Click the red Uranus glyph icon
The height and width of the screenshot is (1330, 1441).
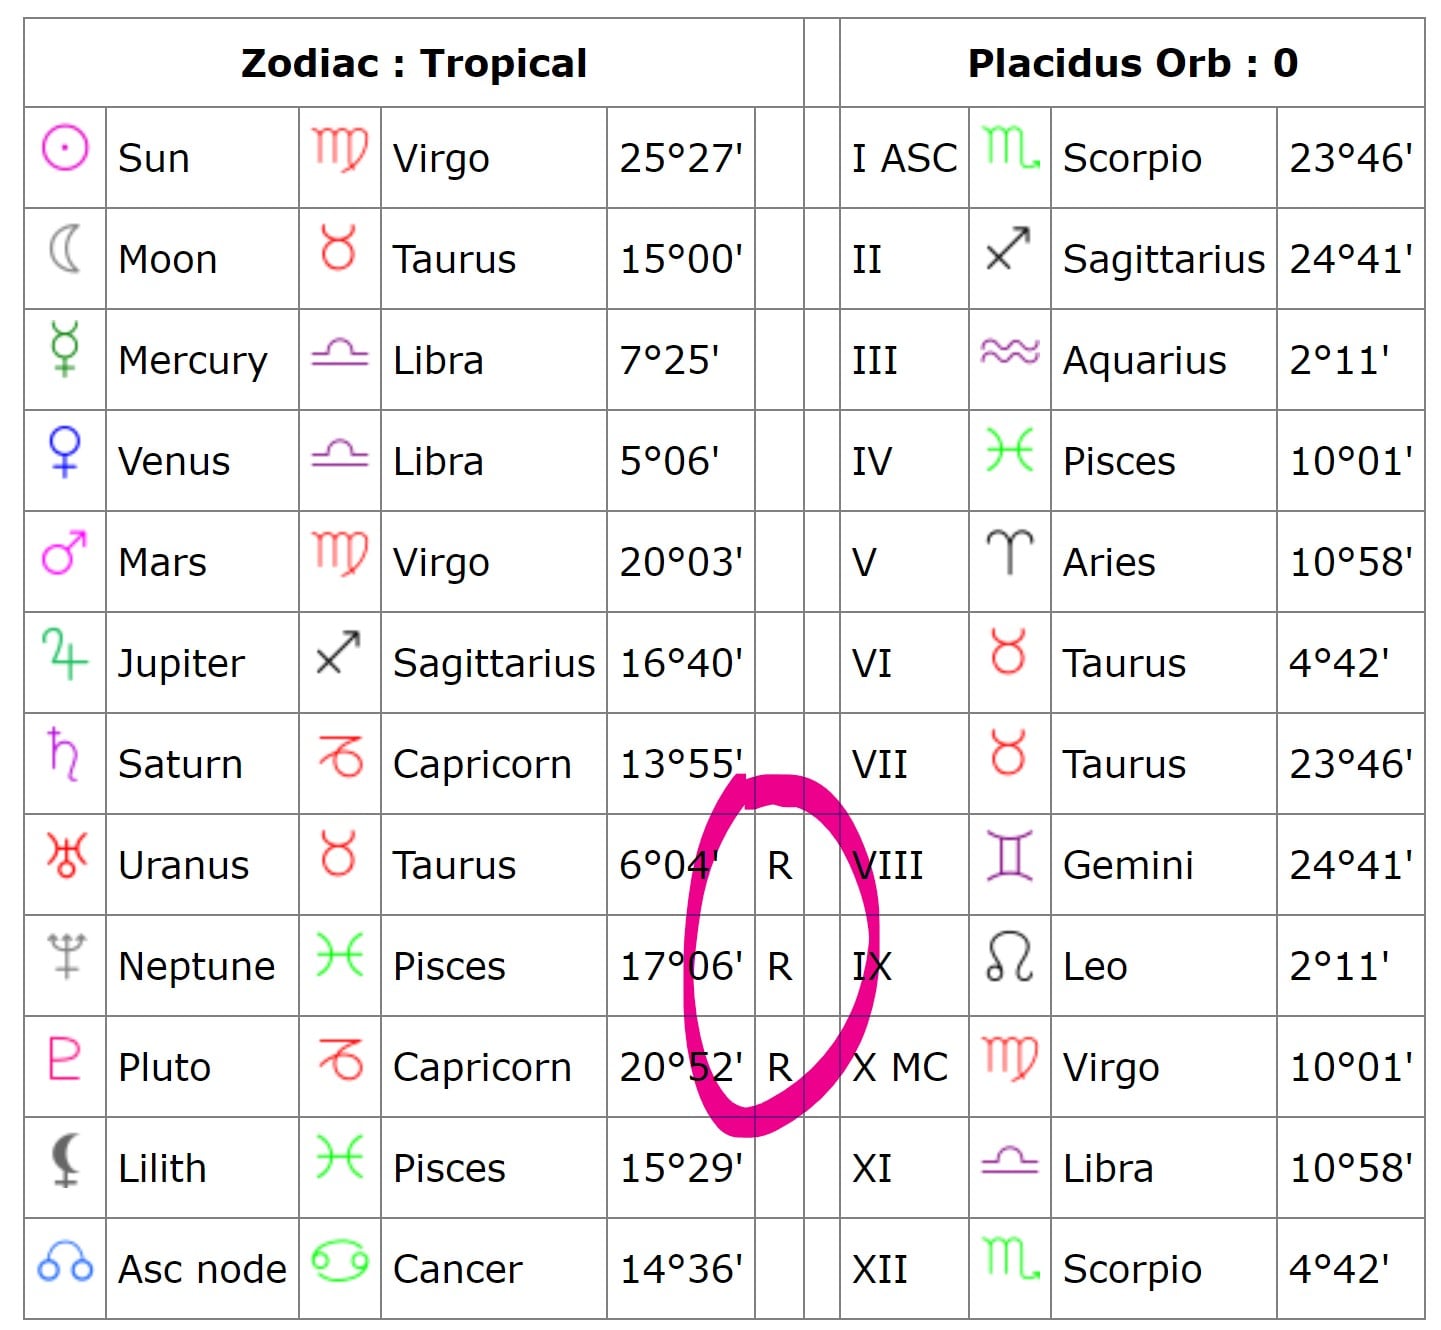point(66,855)
